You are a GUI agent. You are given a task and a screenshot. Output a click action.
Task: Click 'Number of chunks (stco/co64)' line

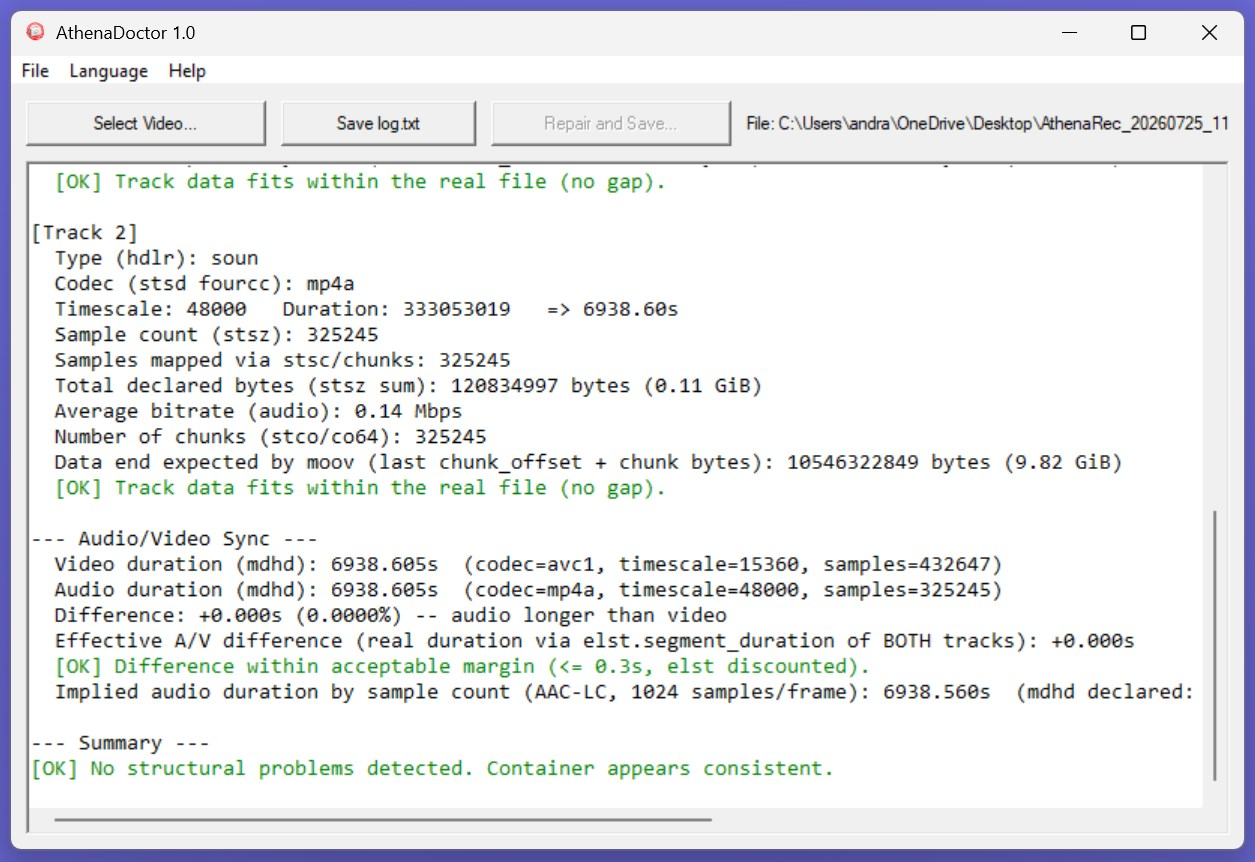click(270, 437)
